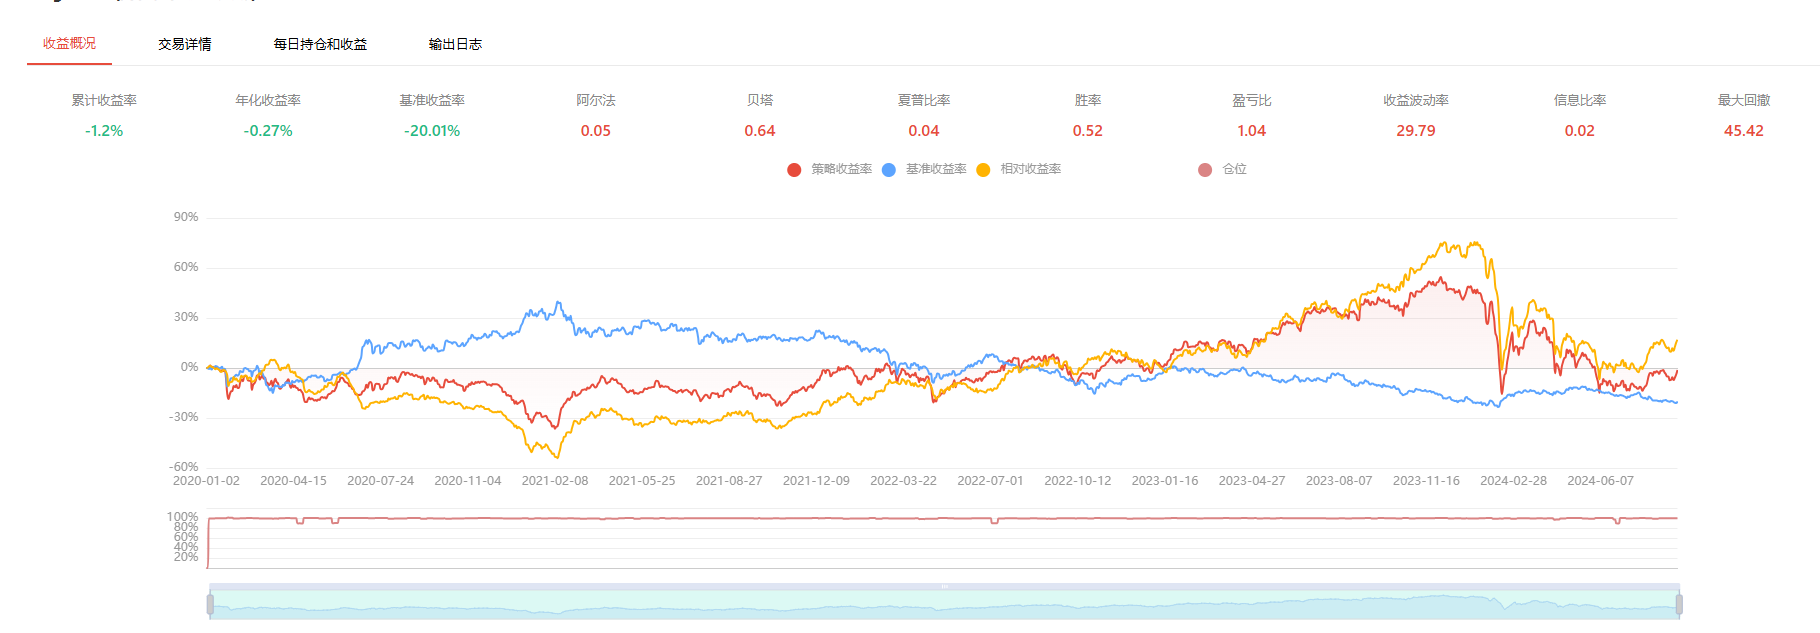This screenshot has width=1820, height=633.
Task: Click the -1.2% cumulative return value
Action: tap(104, 131)
